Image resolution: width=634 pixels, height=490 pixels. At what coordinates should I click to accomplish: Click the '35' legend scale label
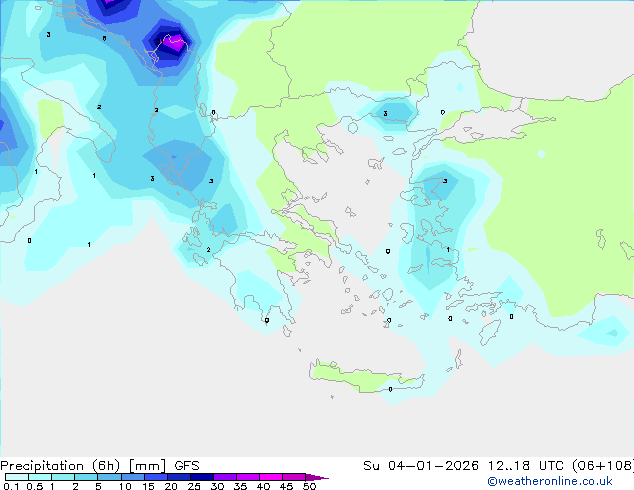pos(240,486)
